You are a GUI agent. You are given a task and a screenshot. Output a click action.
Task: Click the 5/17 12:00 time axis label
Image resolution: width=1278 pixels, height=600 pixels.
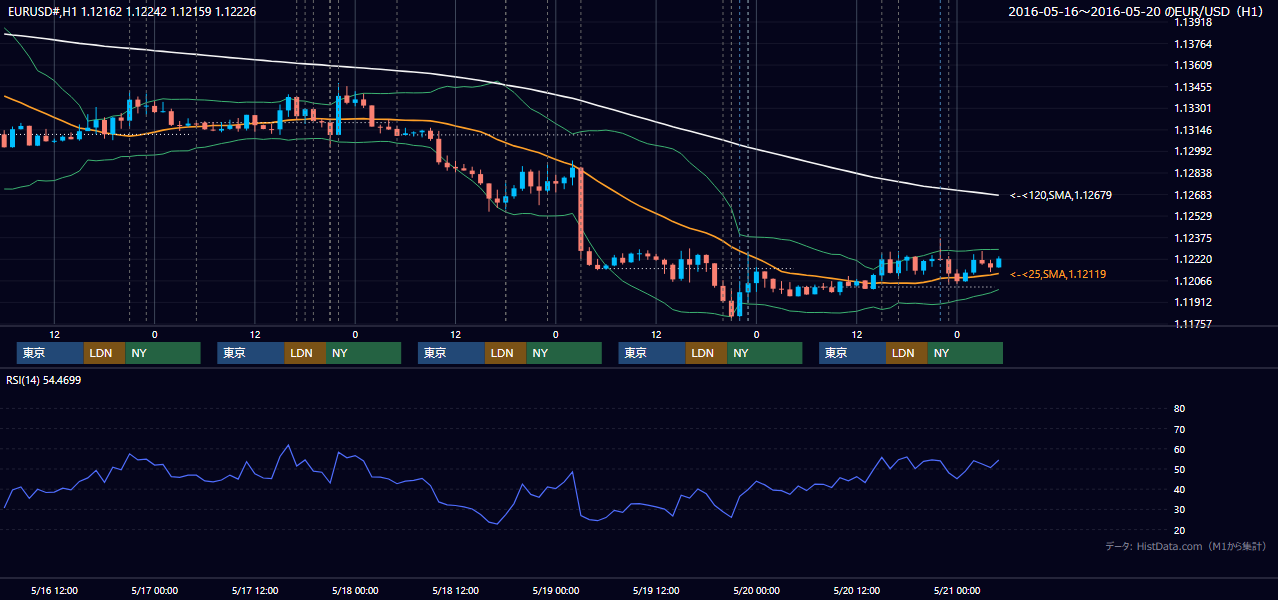[x=255, y=590]
